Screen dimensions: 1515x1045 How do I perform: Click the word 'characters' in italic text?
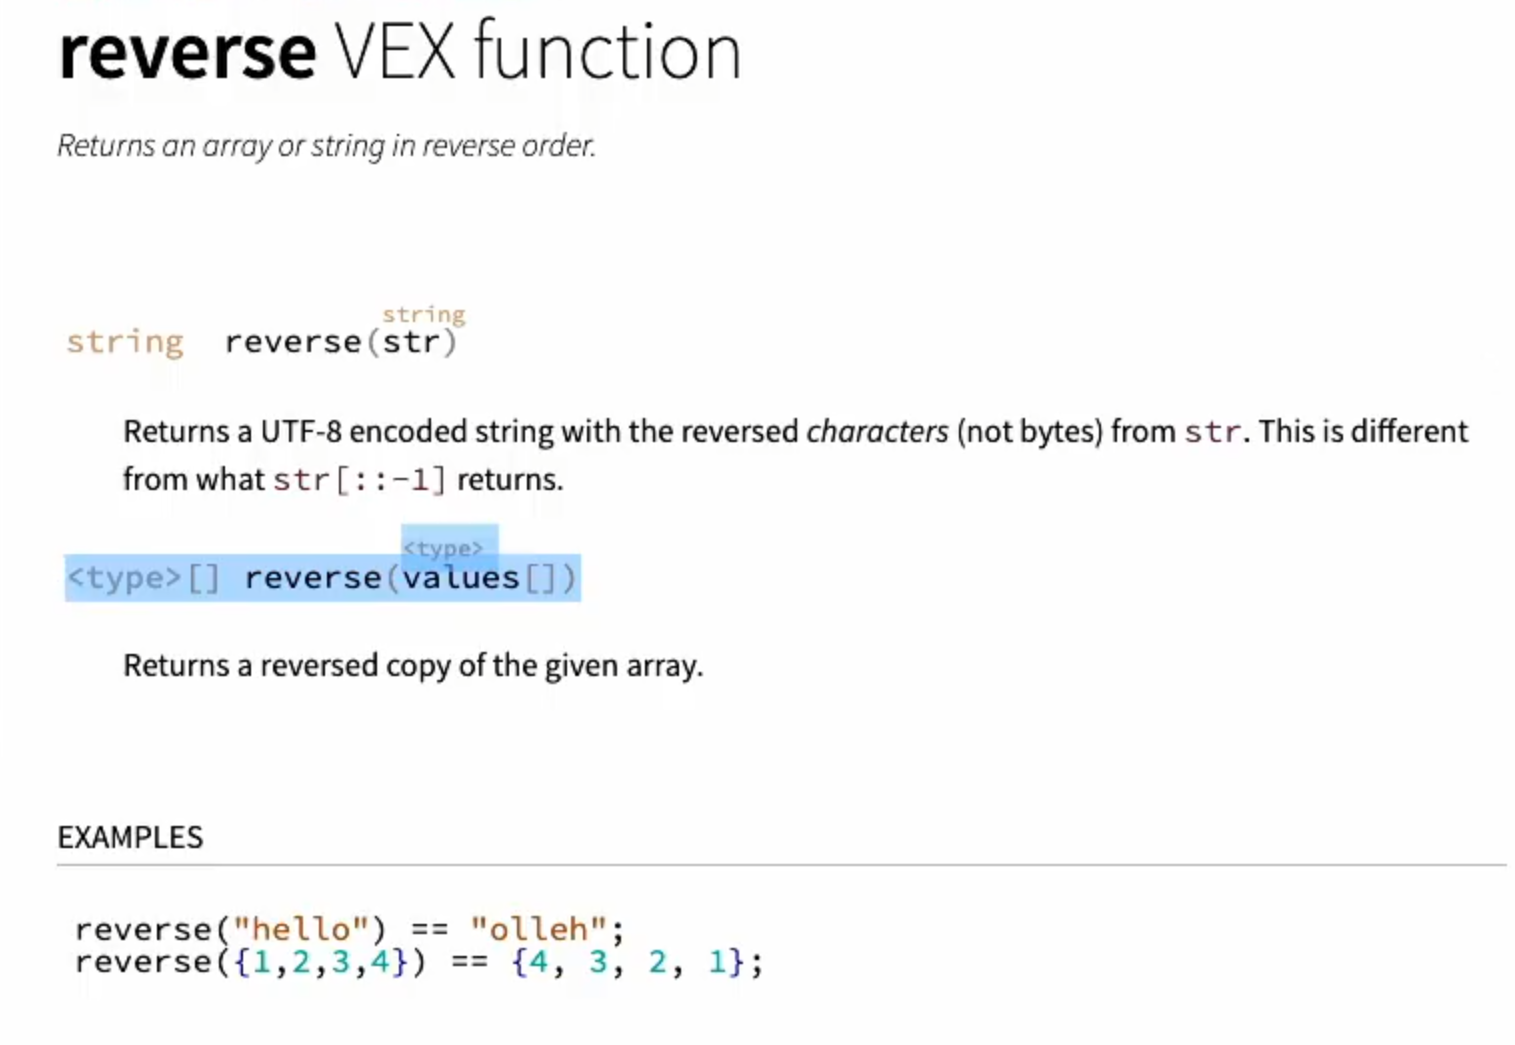pyautogui.click(x=877, y=431)
